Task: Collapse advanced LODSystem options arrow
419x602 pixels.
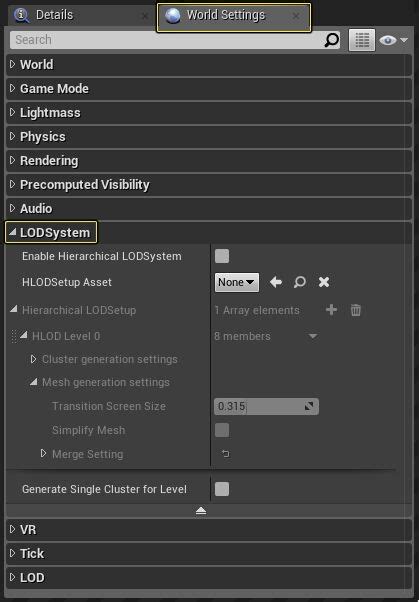Action: point(201,511)
